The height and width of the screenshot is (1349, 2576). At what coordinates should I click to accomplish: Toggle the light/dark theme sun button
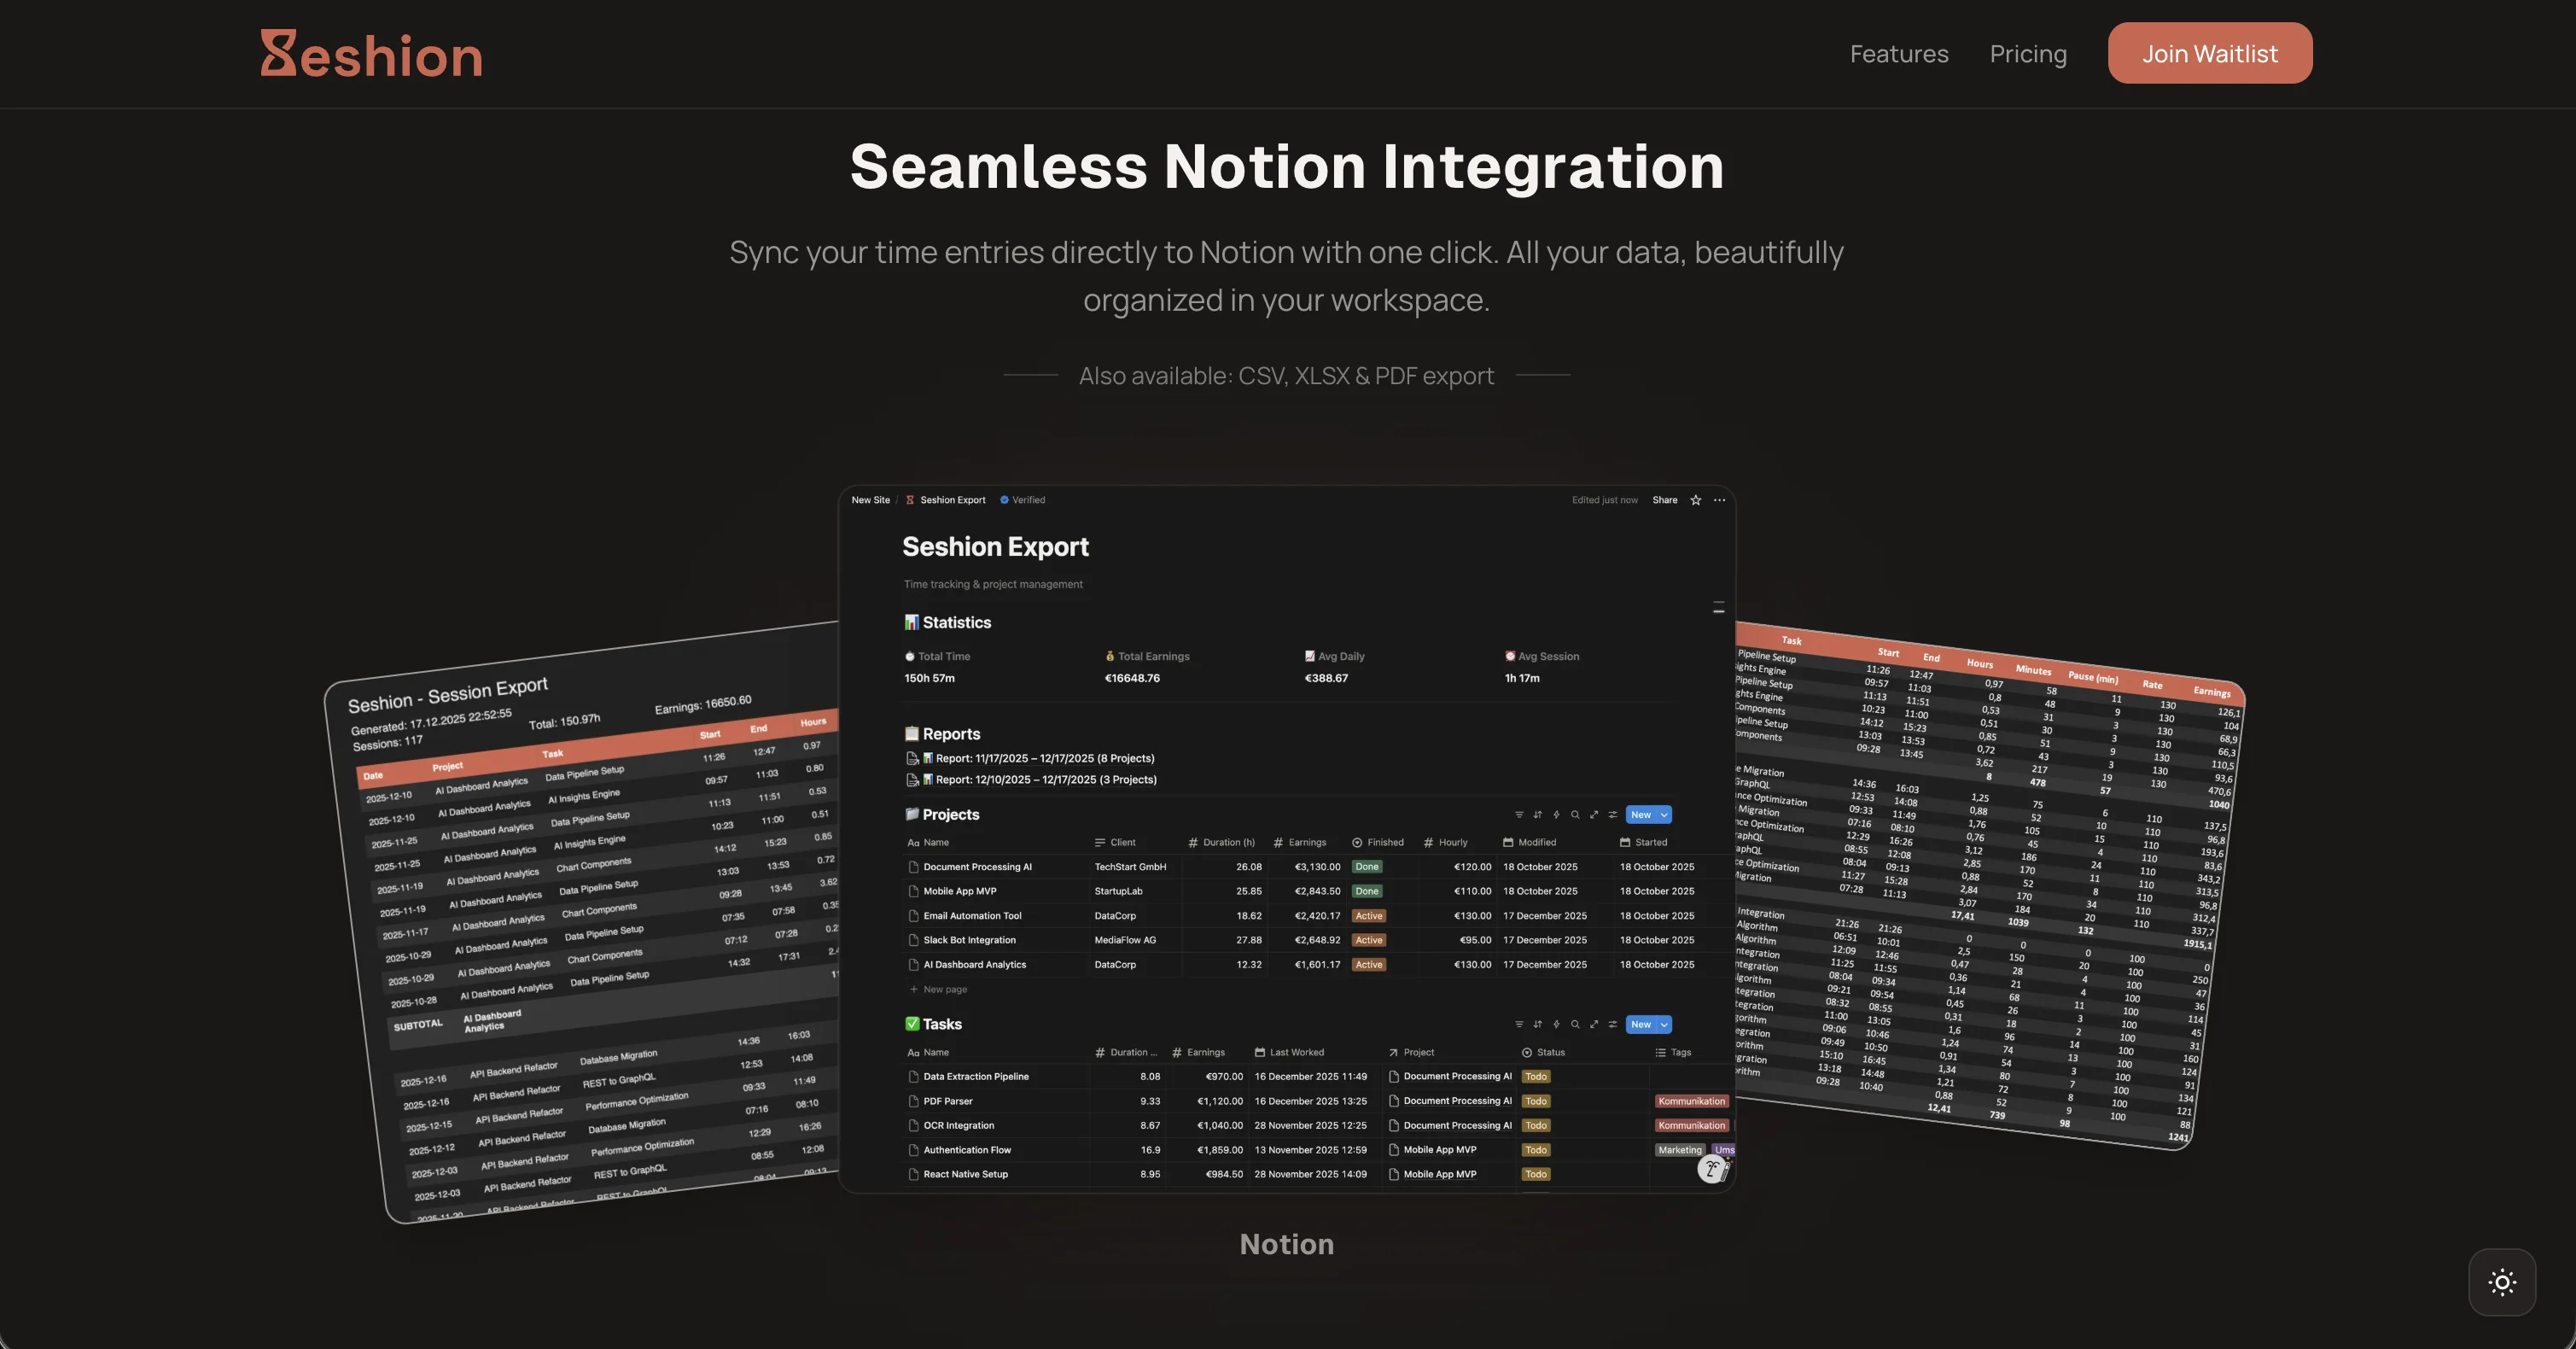tap(2501, 1282)
